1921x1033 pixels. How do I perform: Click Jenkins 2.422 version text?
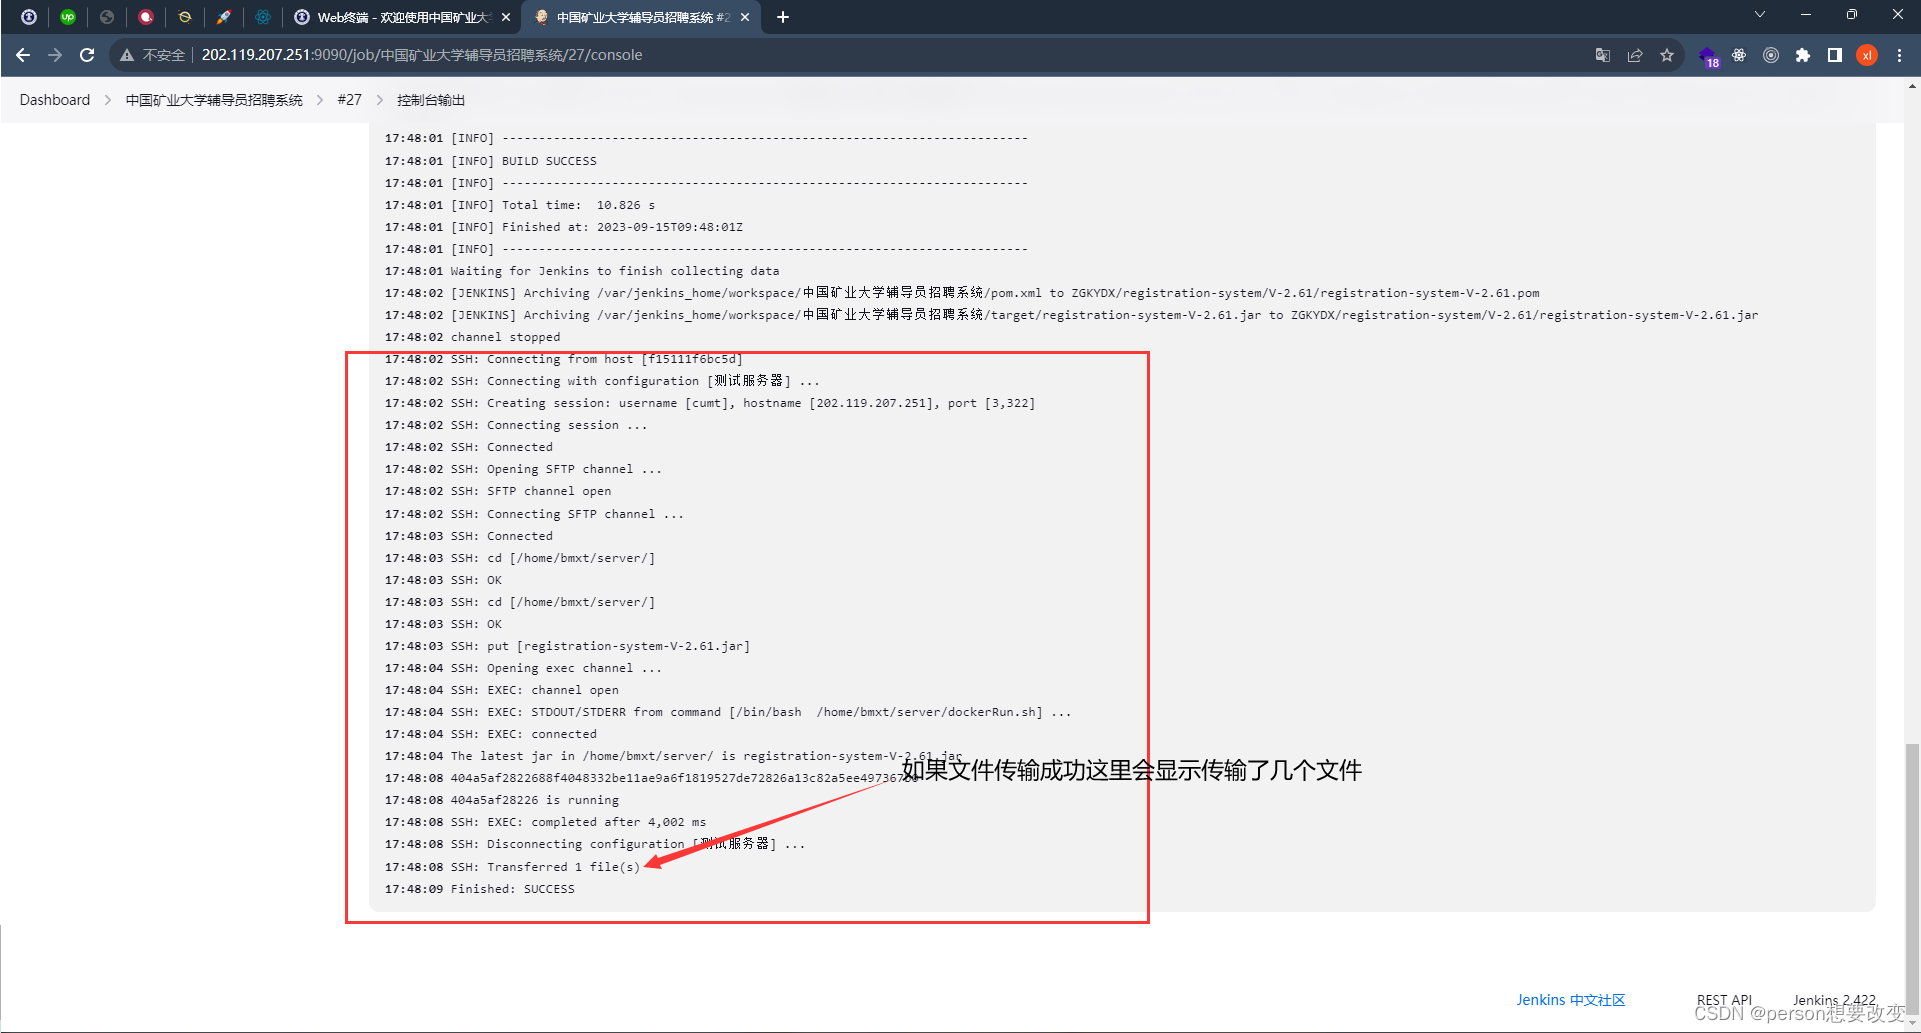pos(1834,1000)
